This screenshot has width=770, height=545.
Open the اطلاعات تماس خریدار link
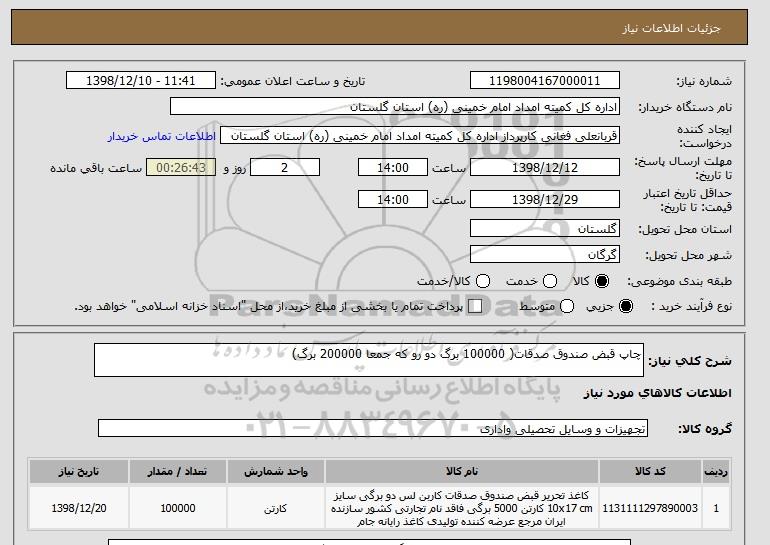[162, 136]
